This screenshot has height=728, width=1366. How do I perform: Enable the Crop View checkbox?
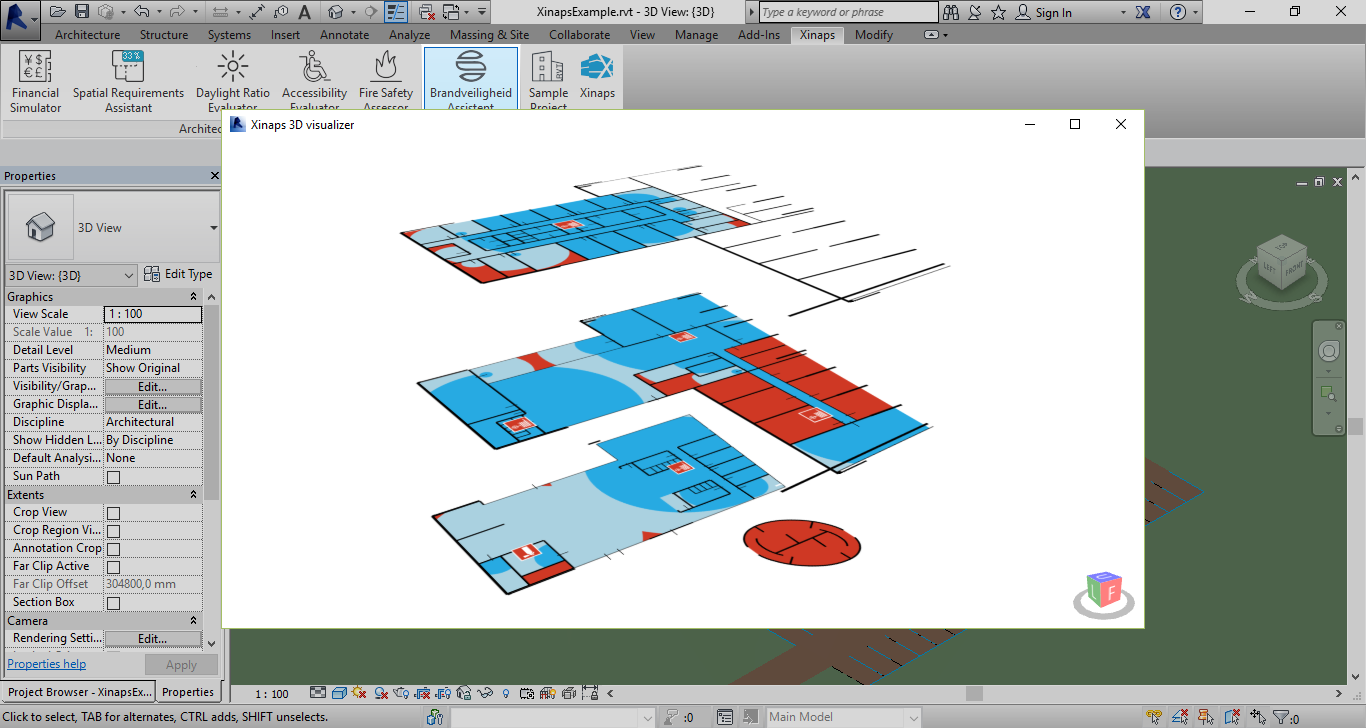[x=113, y=513]
